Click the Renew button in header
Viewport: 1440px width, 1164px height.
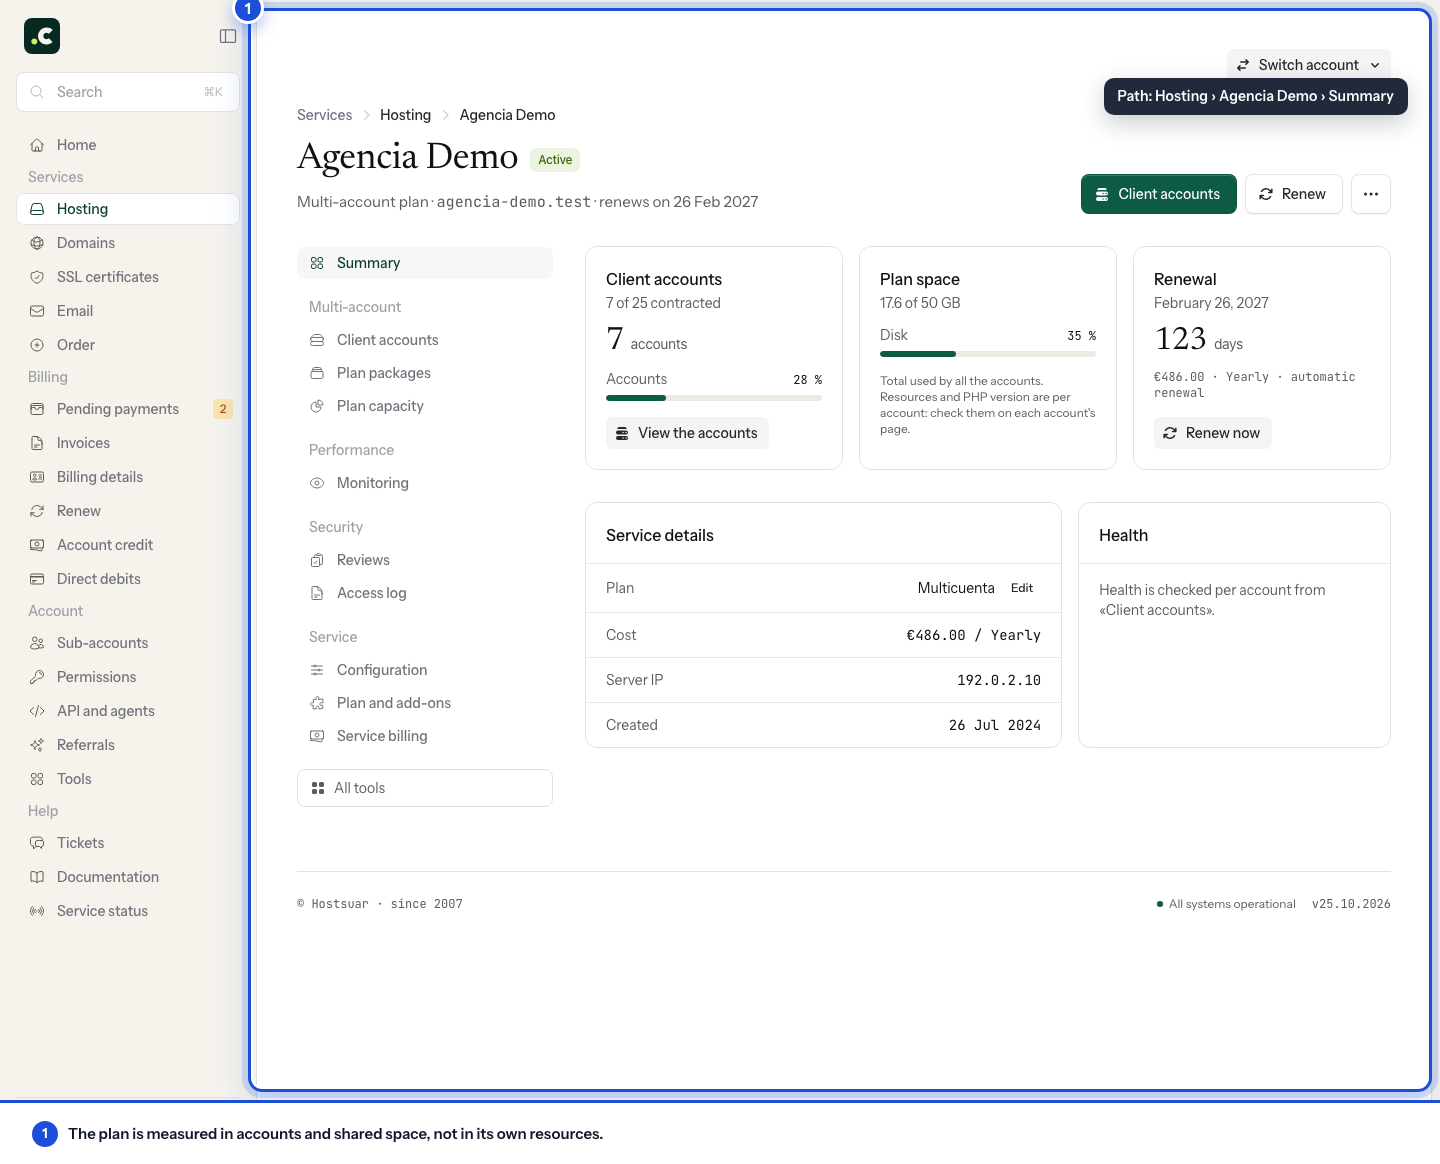(x=1293, y=194)
